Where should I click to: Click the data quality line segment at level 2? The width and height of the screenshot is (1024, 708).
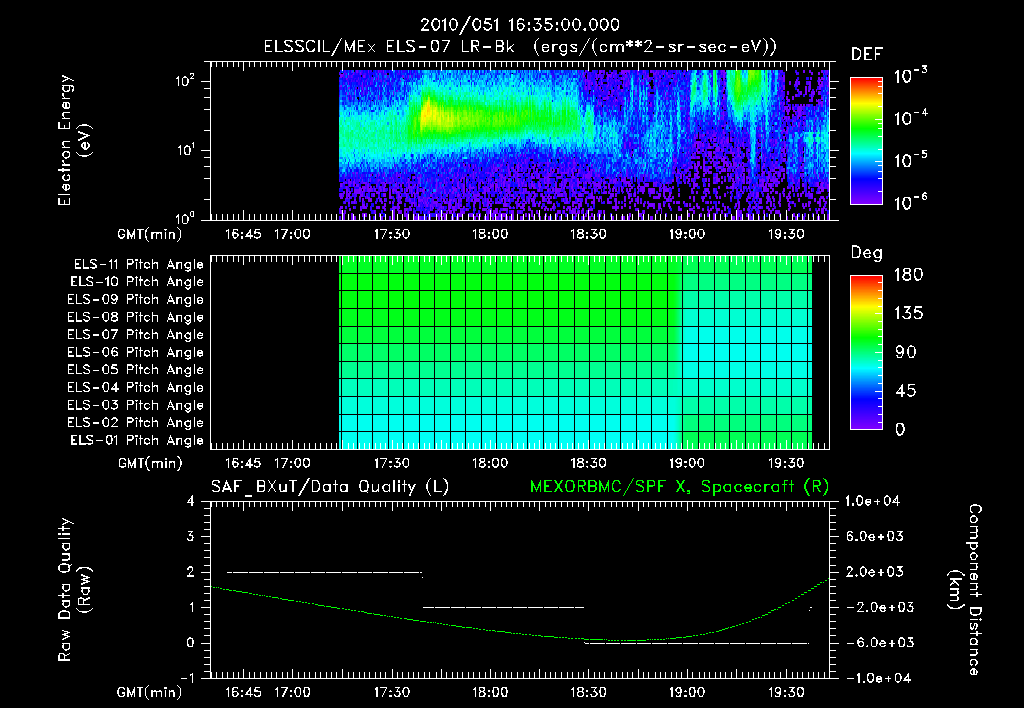click(x=325, y=572)
